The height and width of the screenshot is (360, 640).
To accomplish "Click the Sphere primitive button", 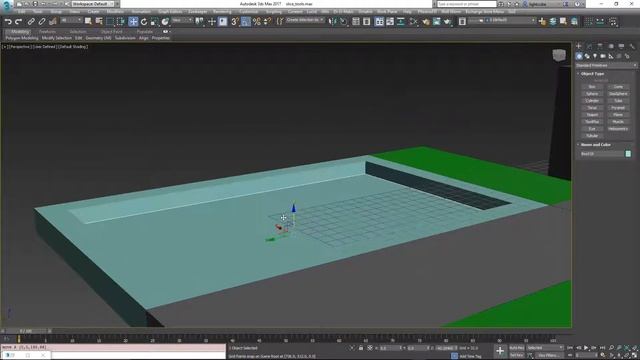I will click(x=592, y=93).
